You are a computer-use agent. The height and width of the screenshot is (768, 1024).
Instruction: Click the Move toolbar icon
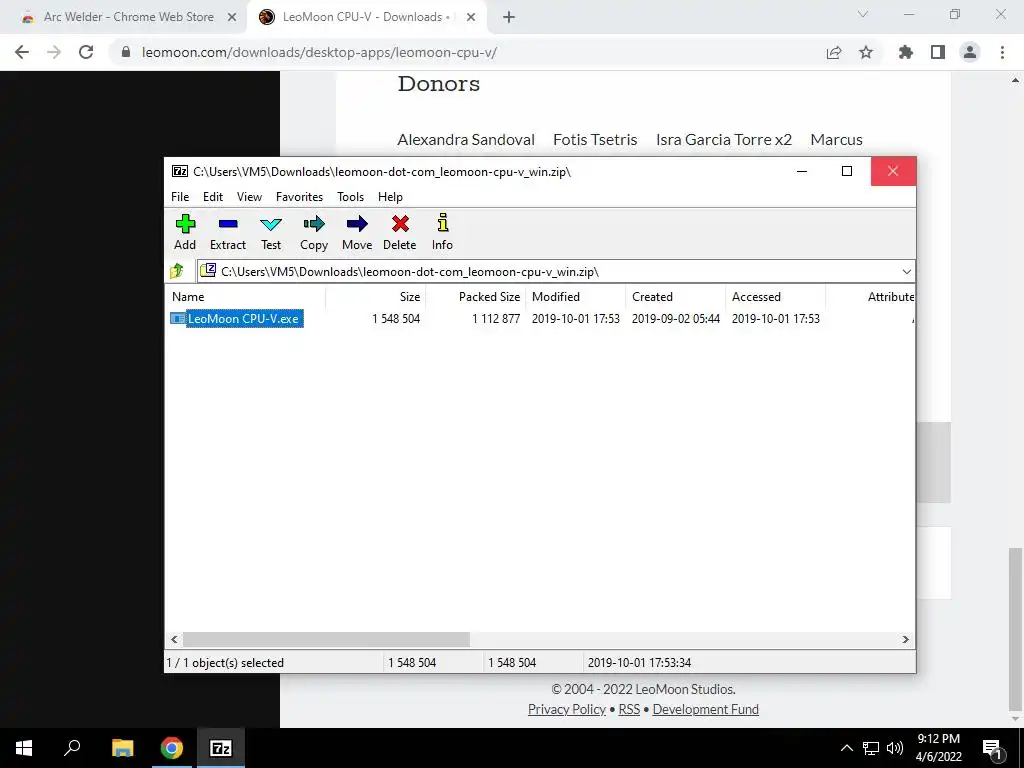(357, 224)
